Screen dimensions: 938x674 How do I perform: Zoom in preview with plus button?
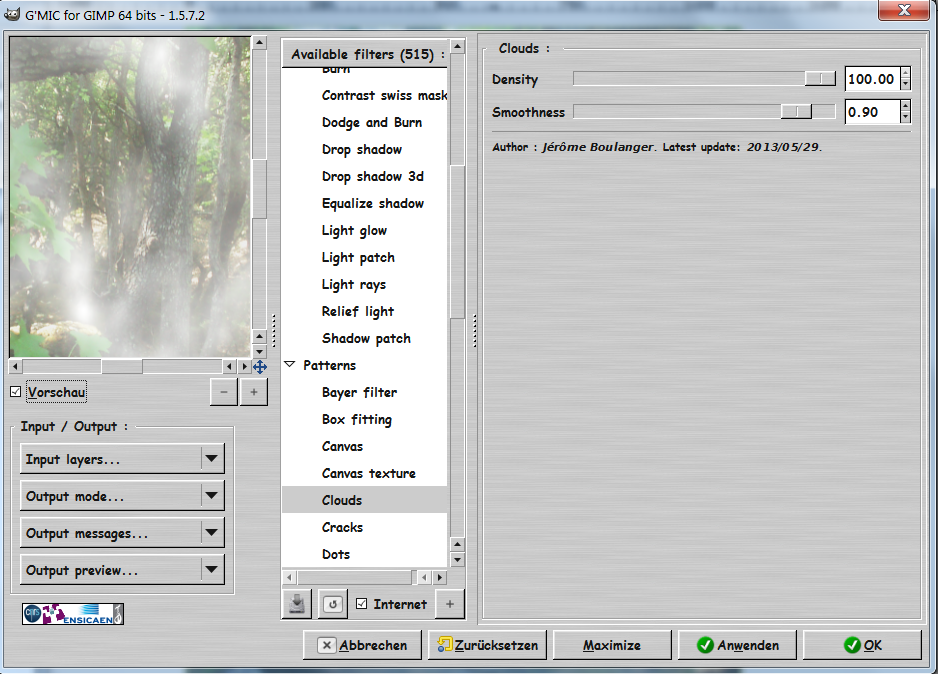tap(254, 392)
